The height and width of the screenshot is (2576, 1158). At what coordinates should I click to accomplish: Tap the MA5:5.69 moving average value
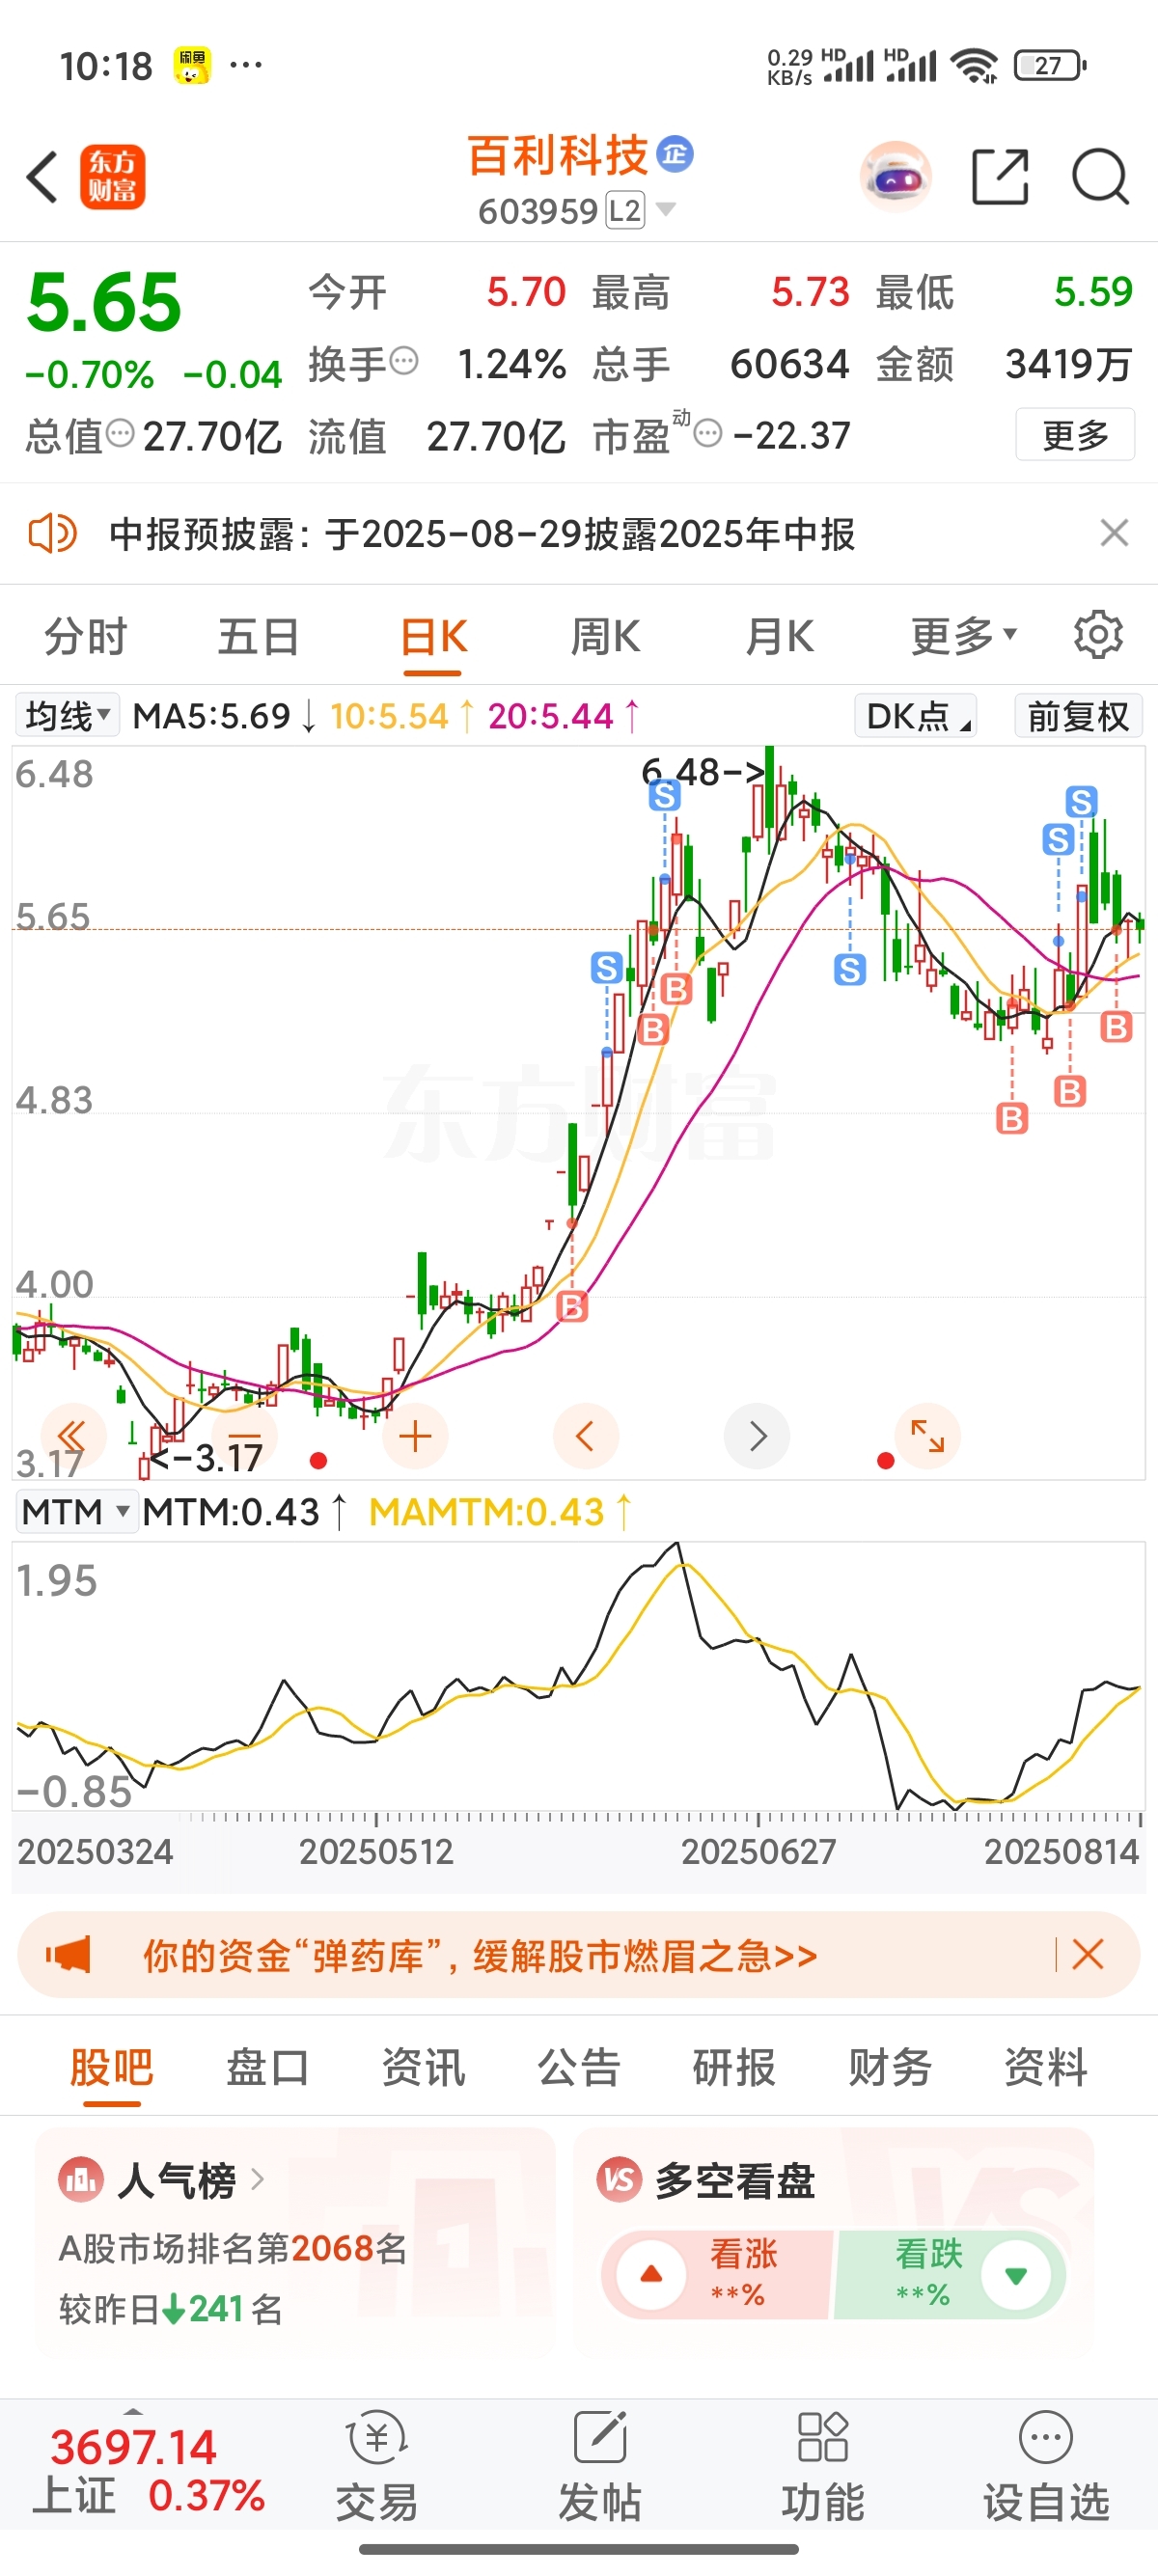click(x=225, y=716)
